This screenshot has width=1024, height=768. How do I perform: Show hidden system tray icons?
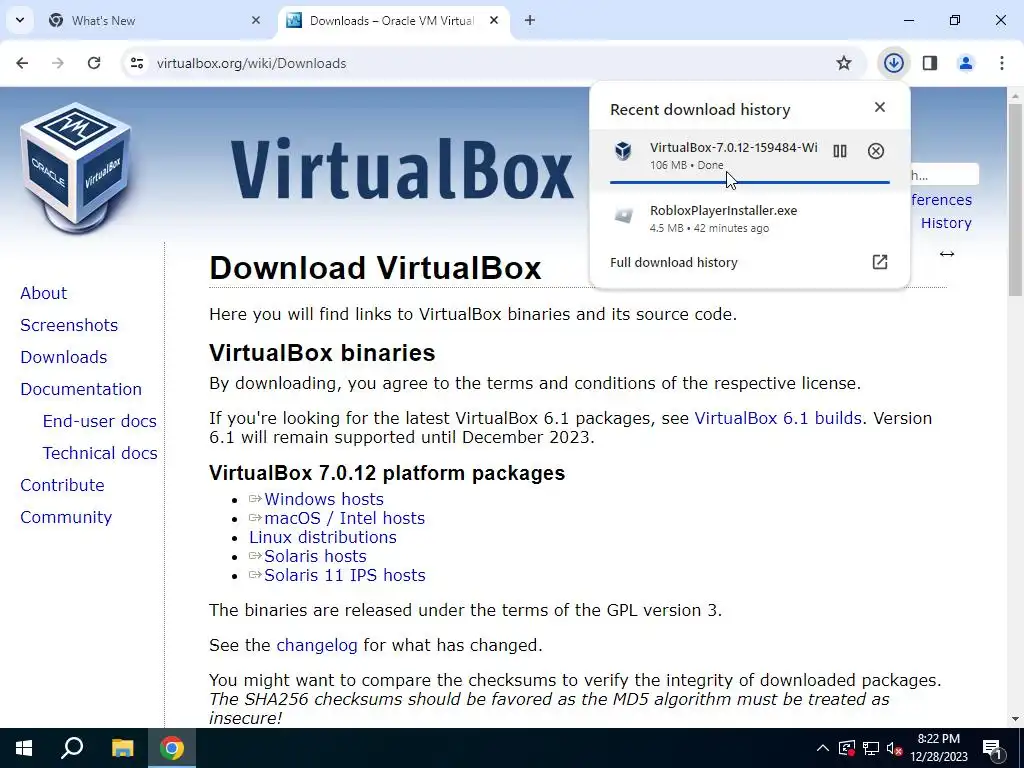point(823,748)
